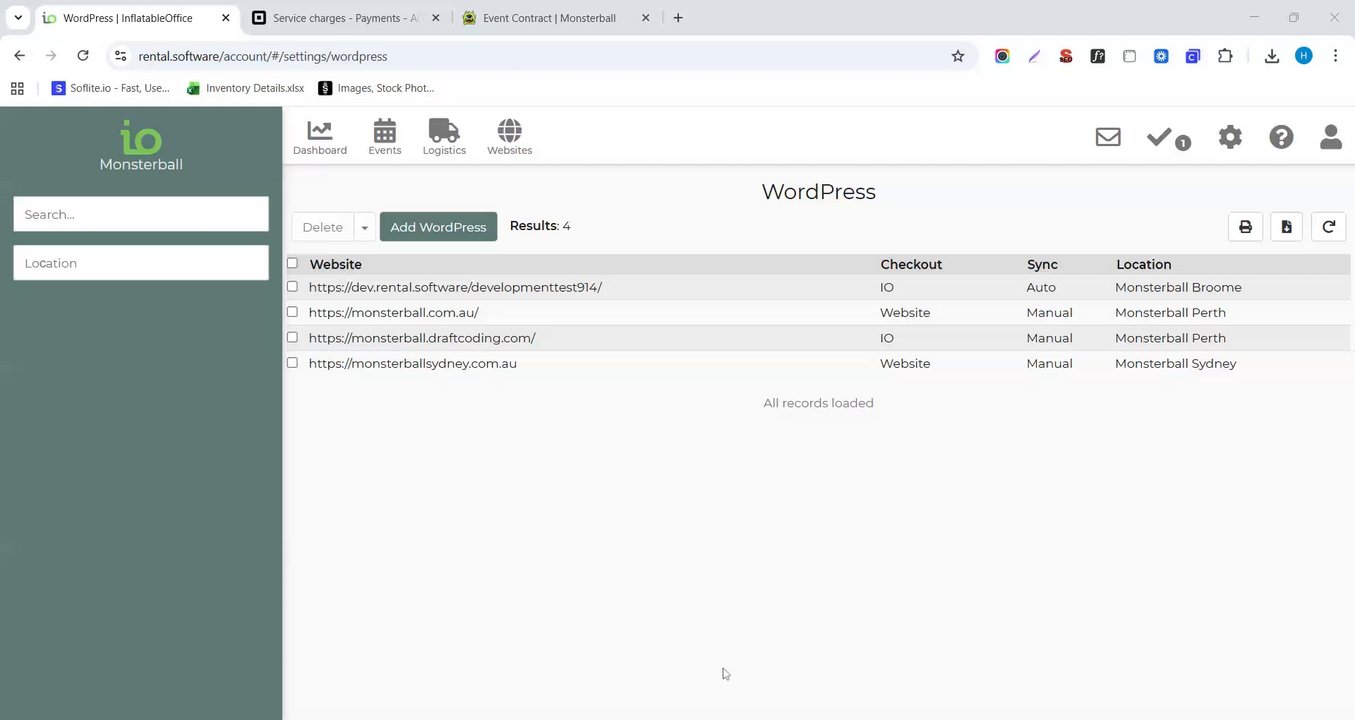Screen dimensions: 1355x720
Task: Switch to the WordPress InflatableOffice tab
Action: click(x=128, y=18)
